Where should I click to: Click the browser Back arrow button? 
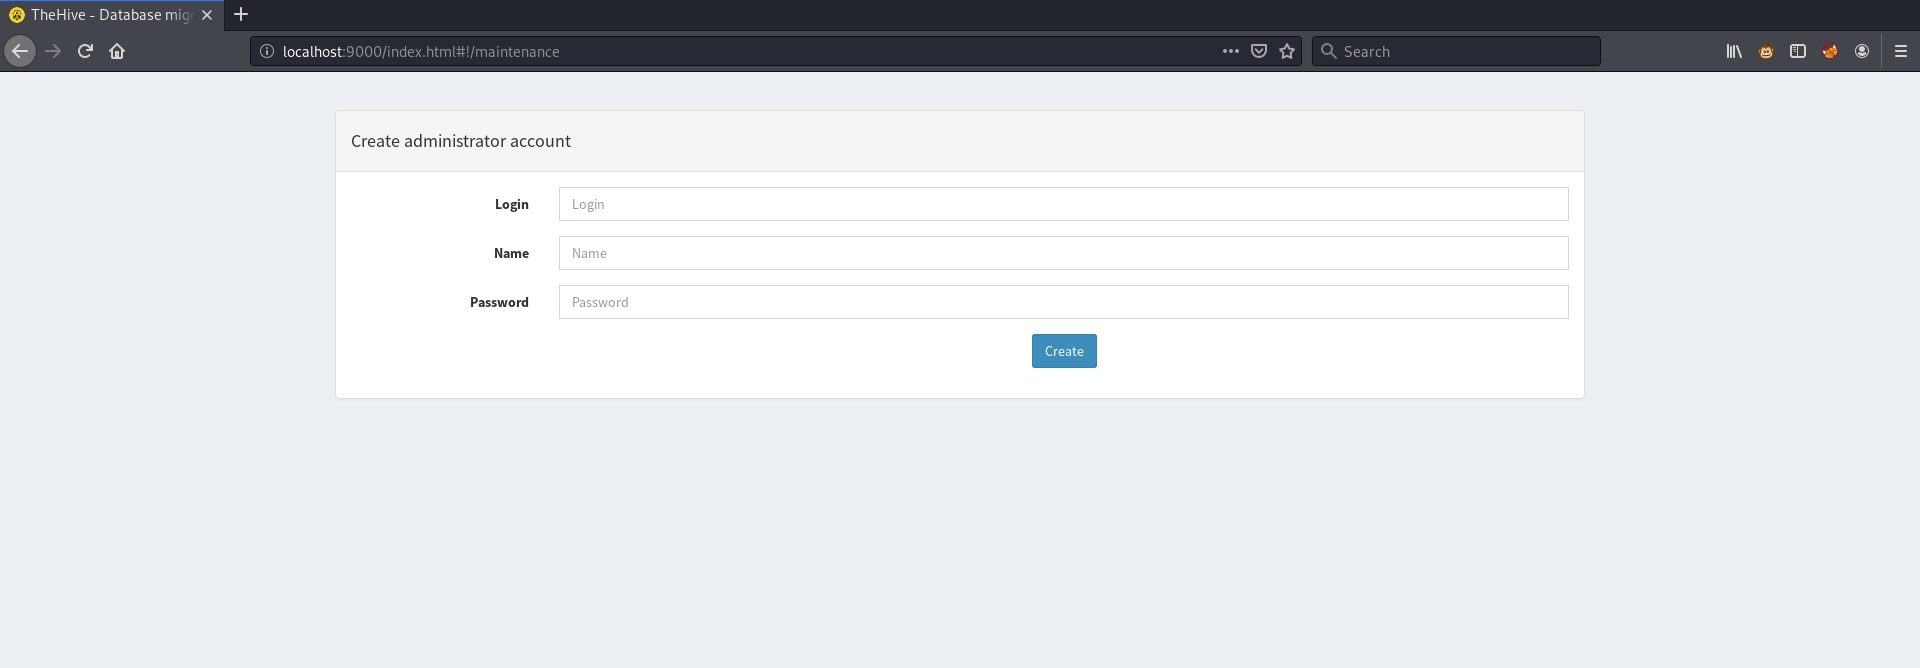pyautogui.click(x=20, y=51)
